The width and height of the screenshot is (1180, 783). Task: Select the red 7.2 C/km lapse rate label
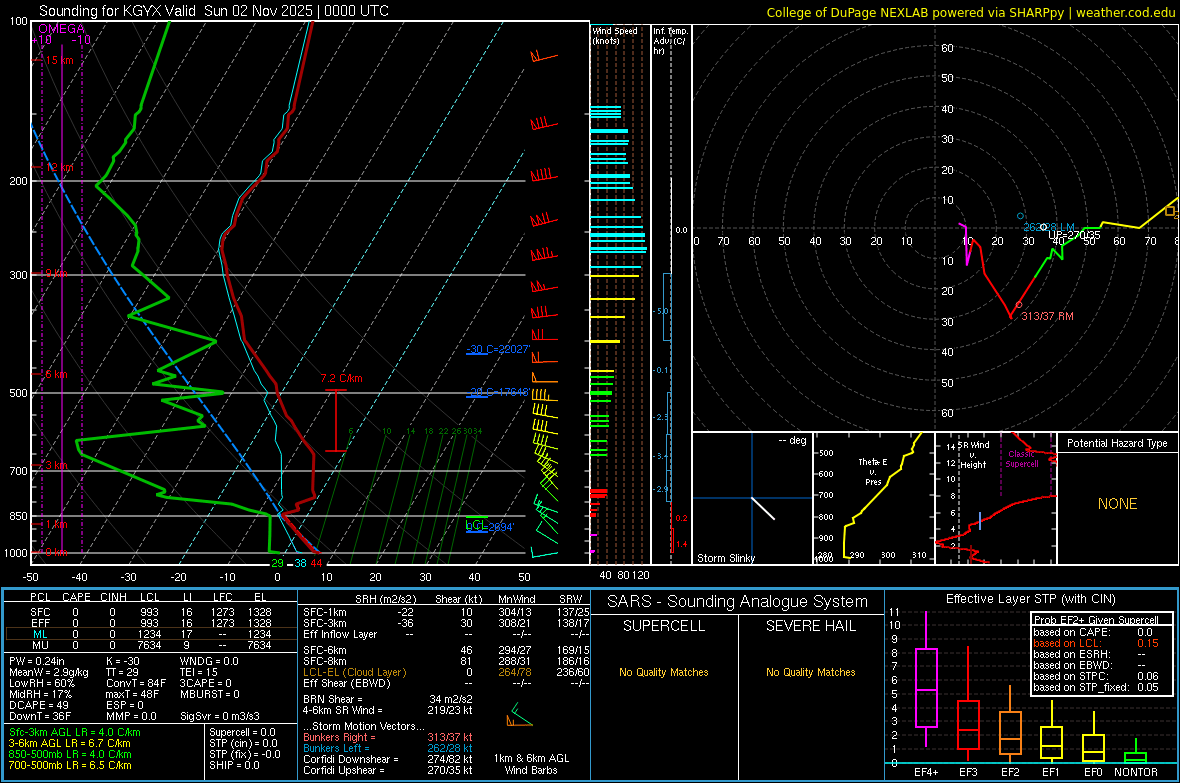(x=342, y=379)
